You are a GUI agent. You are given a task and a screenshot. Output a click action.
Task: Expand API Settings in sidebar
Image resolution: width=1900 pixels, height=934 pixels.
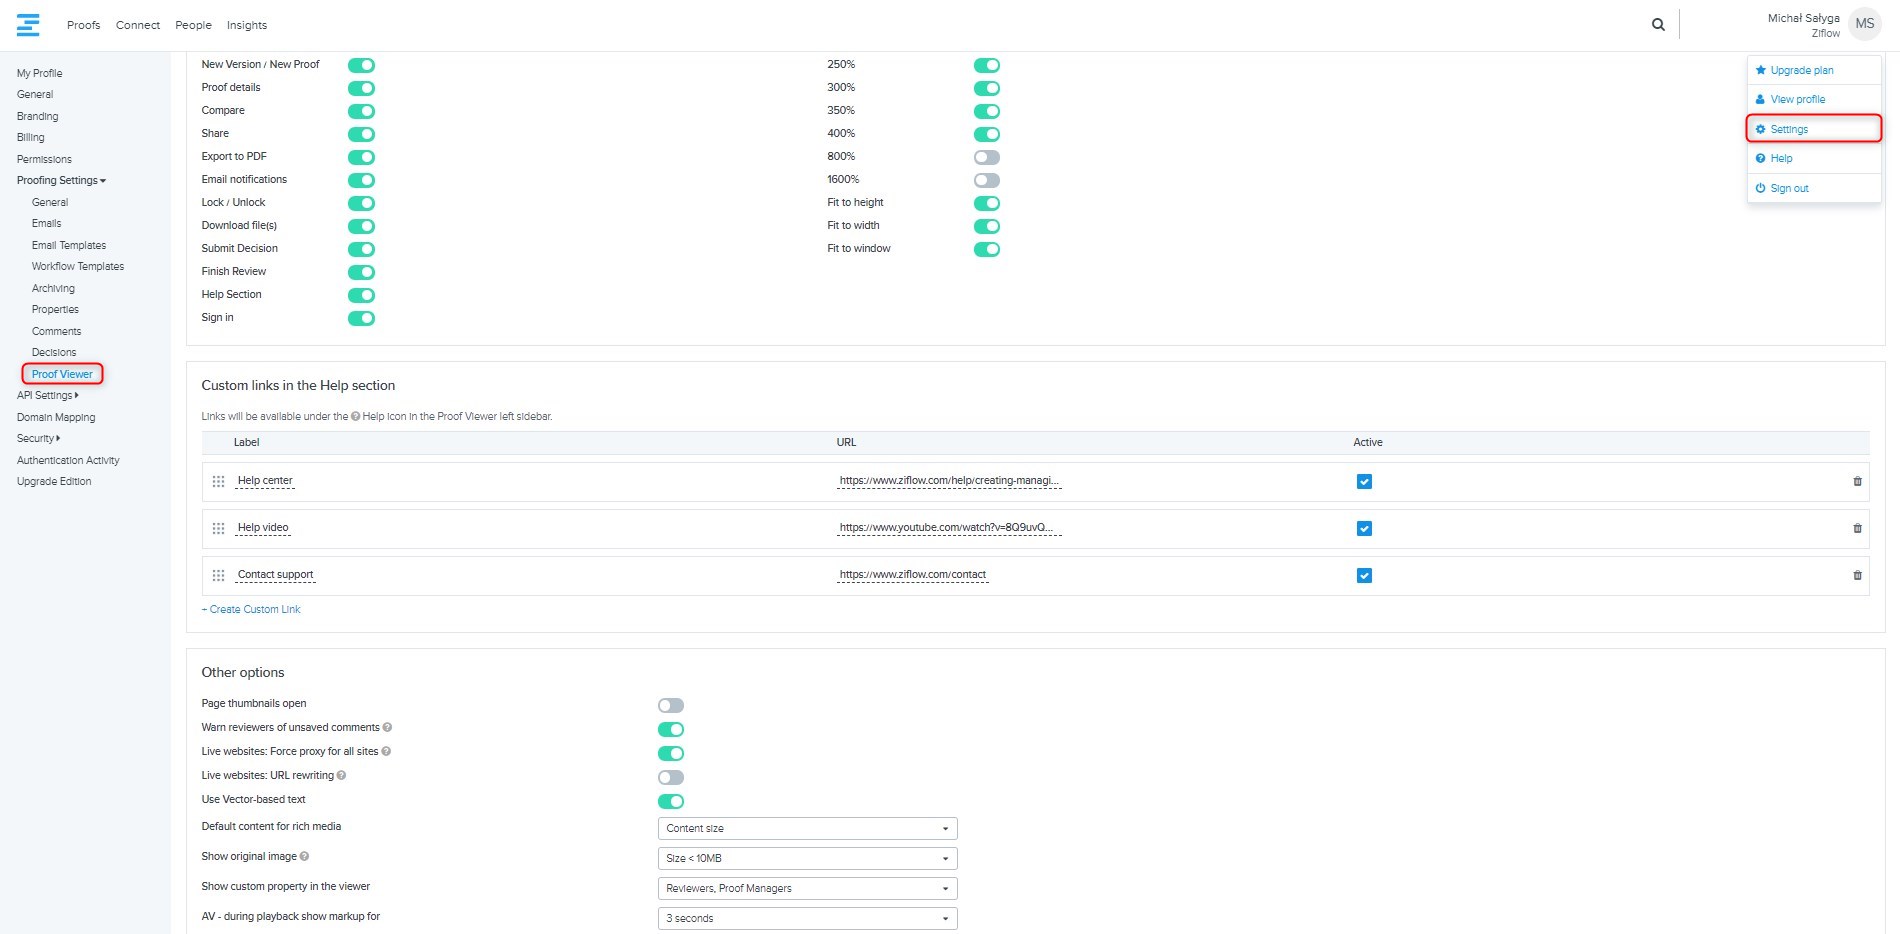tap(47, 396)
